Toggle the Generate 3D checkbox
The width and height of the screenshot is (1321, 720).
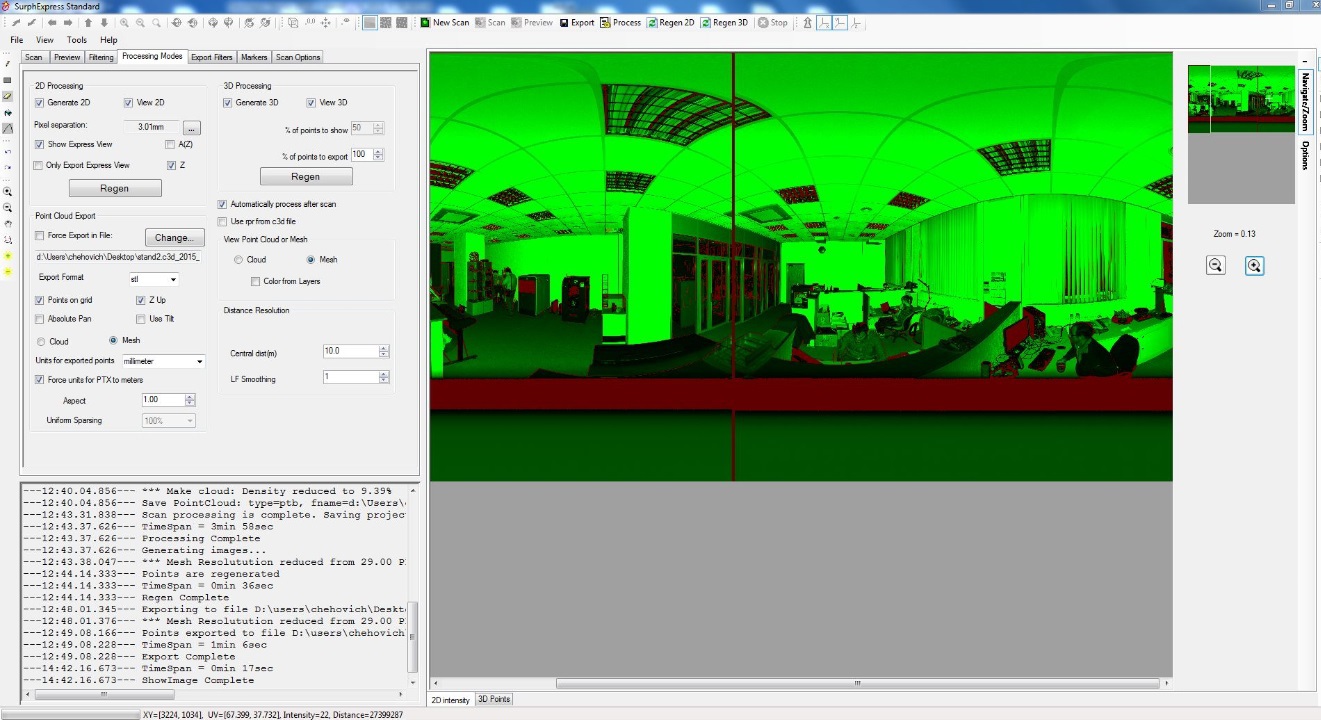point(227,102)
